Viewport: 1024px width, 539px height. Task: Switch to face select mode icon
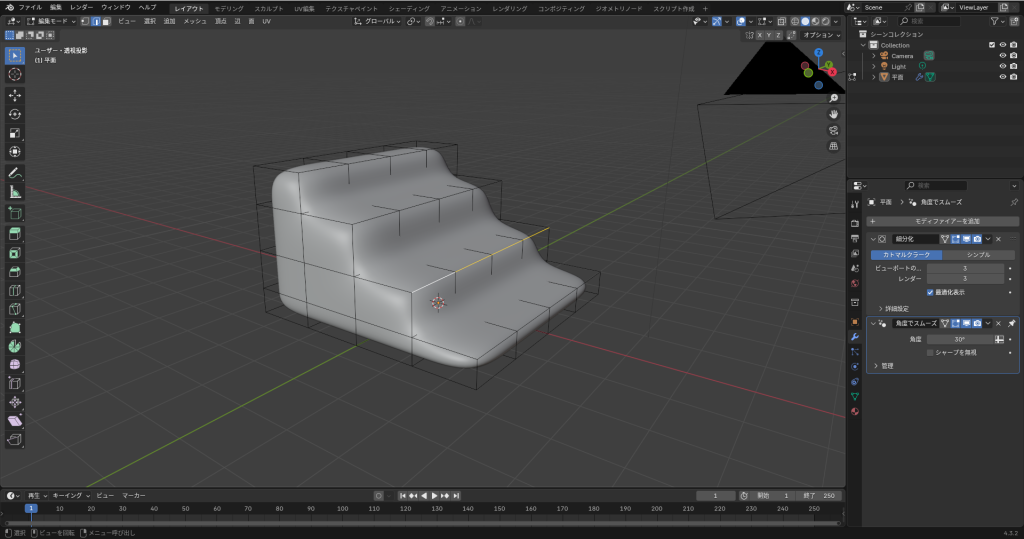tap(107, 21)
